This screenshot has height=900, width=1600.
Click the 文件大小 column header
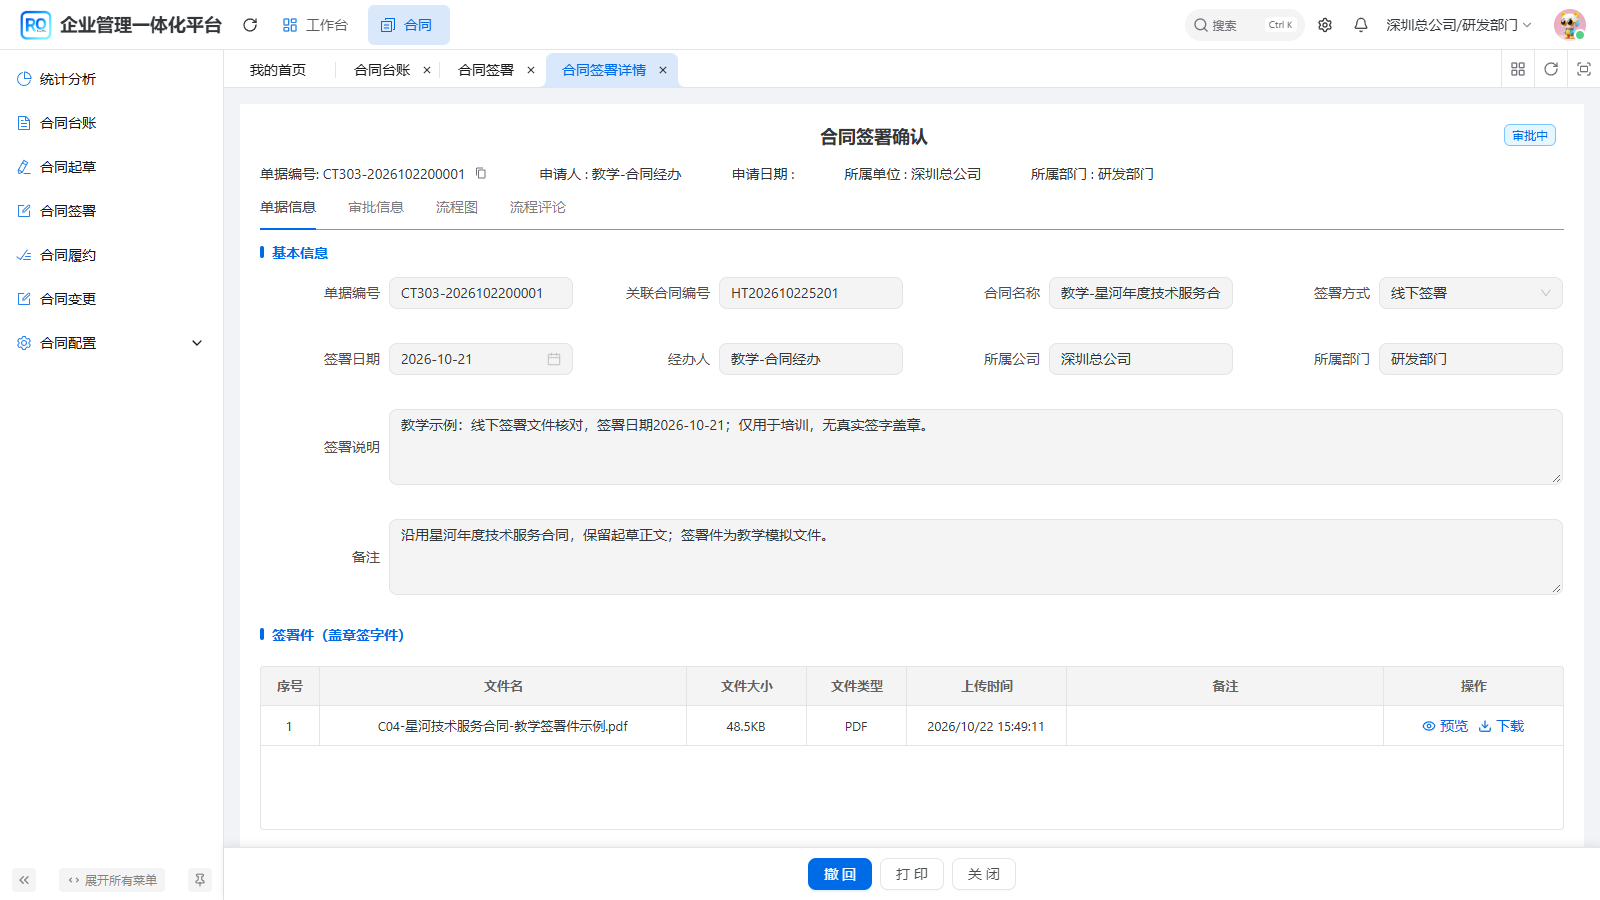pyautogui.click(x=747, y=686)
